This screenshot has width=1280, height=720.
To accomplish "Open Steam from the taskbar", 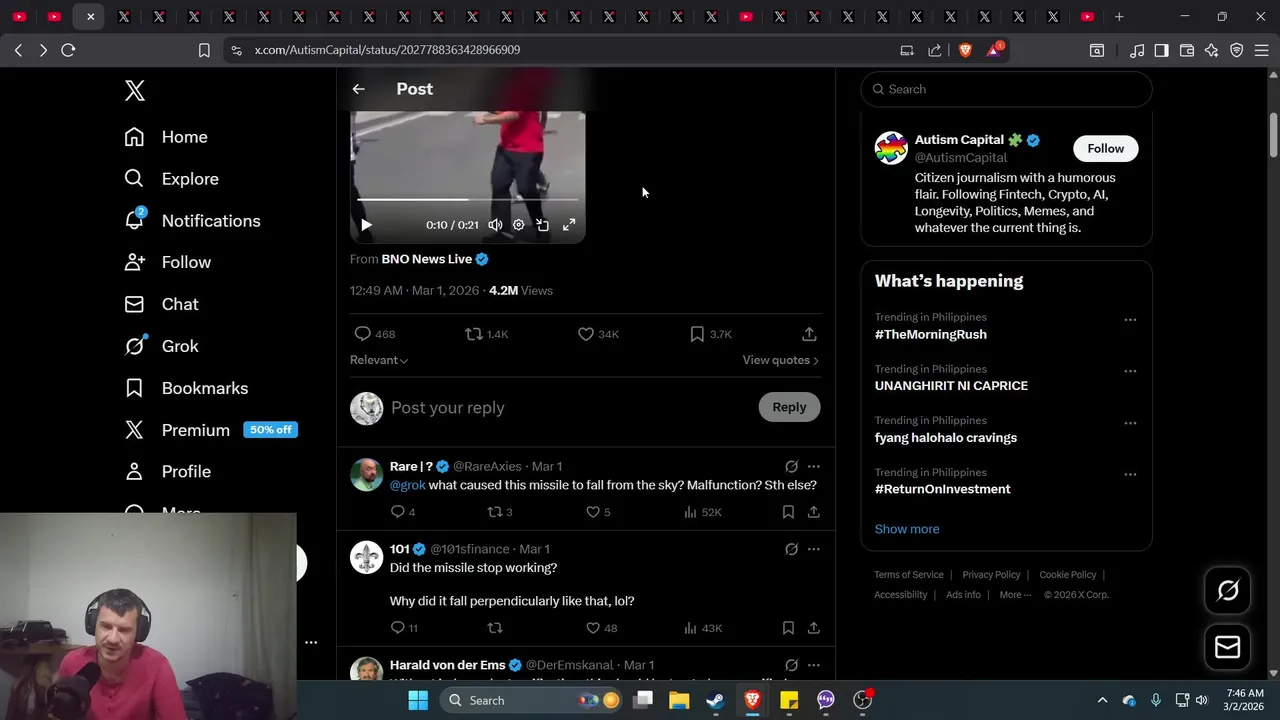I will [x=715, y=700].
